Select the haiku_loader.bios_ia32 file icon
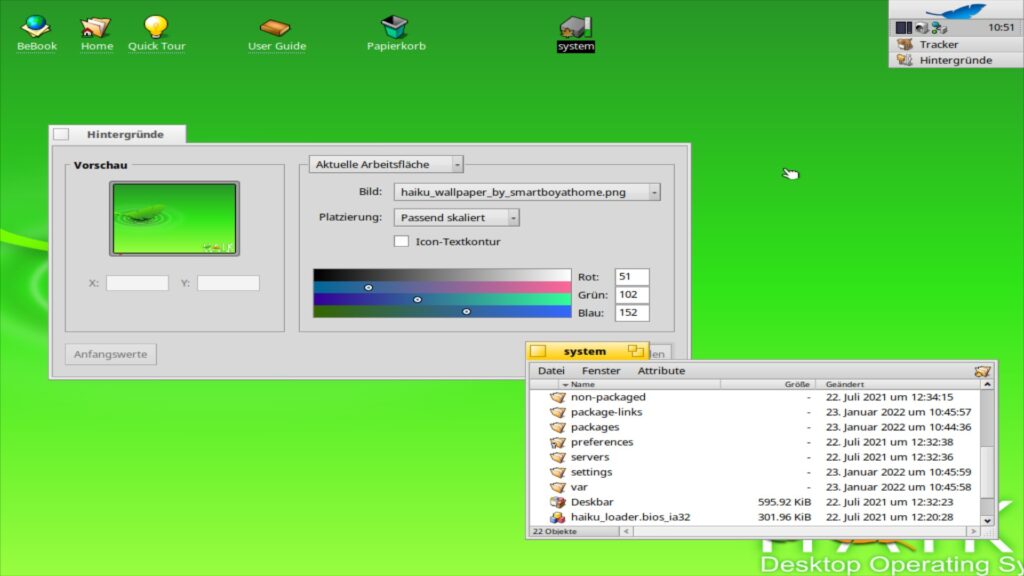This screenshot has width=1024, height=576. [x=557, y=517]
